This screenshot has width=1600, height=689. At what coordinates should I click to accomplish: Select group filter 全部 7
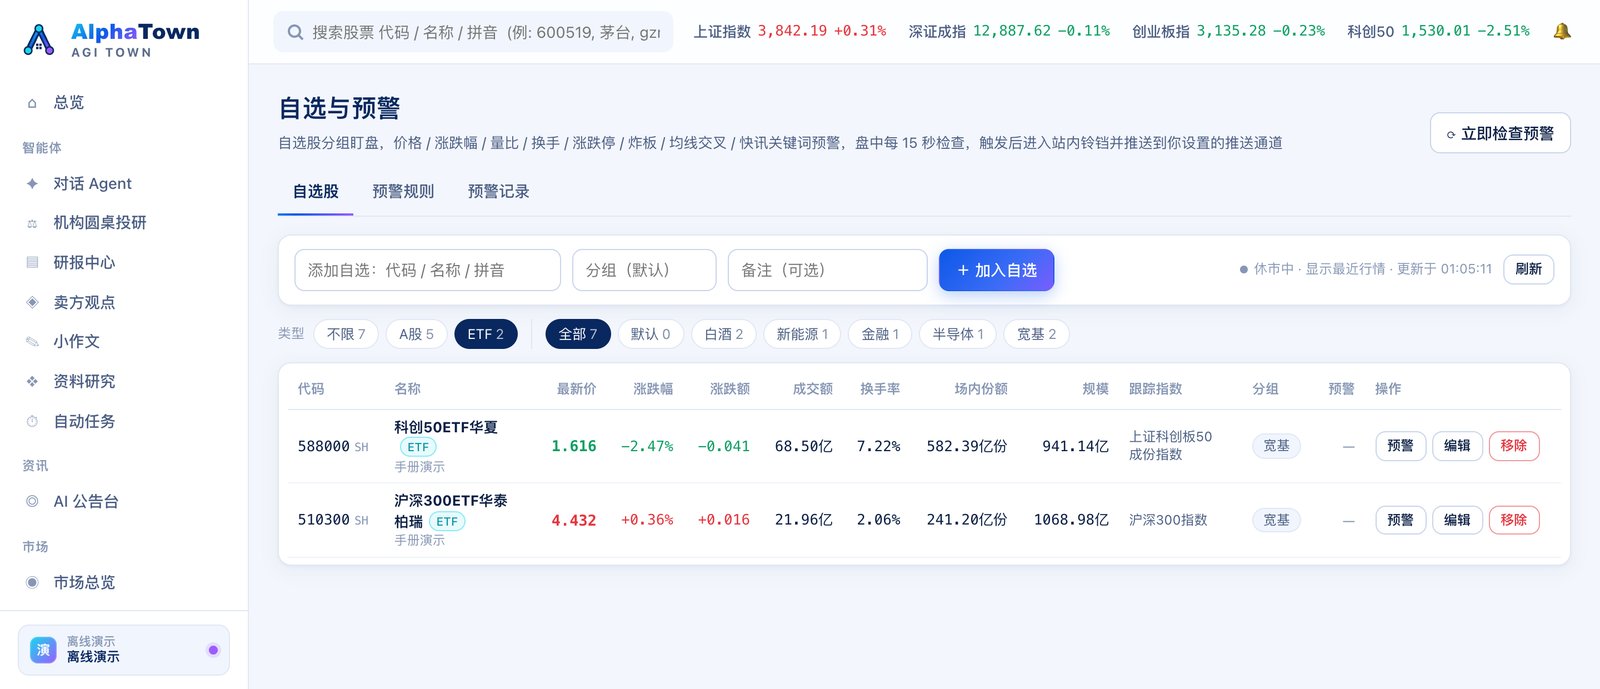[578, 334]
